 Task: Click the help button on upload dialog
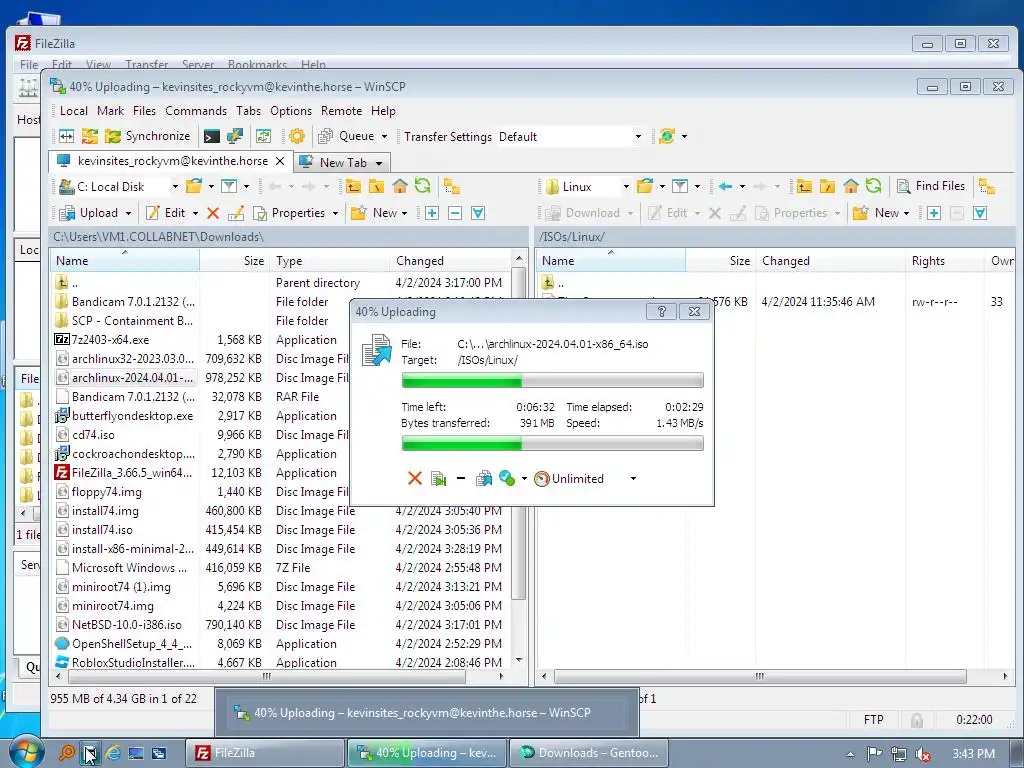(x=662, y=312)
